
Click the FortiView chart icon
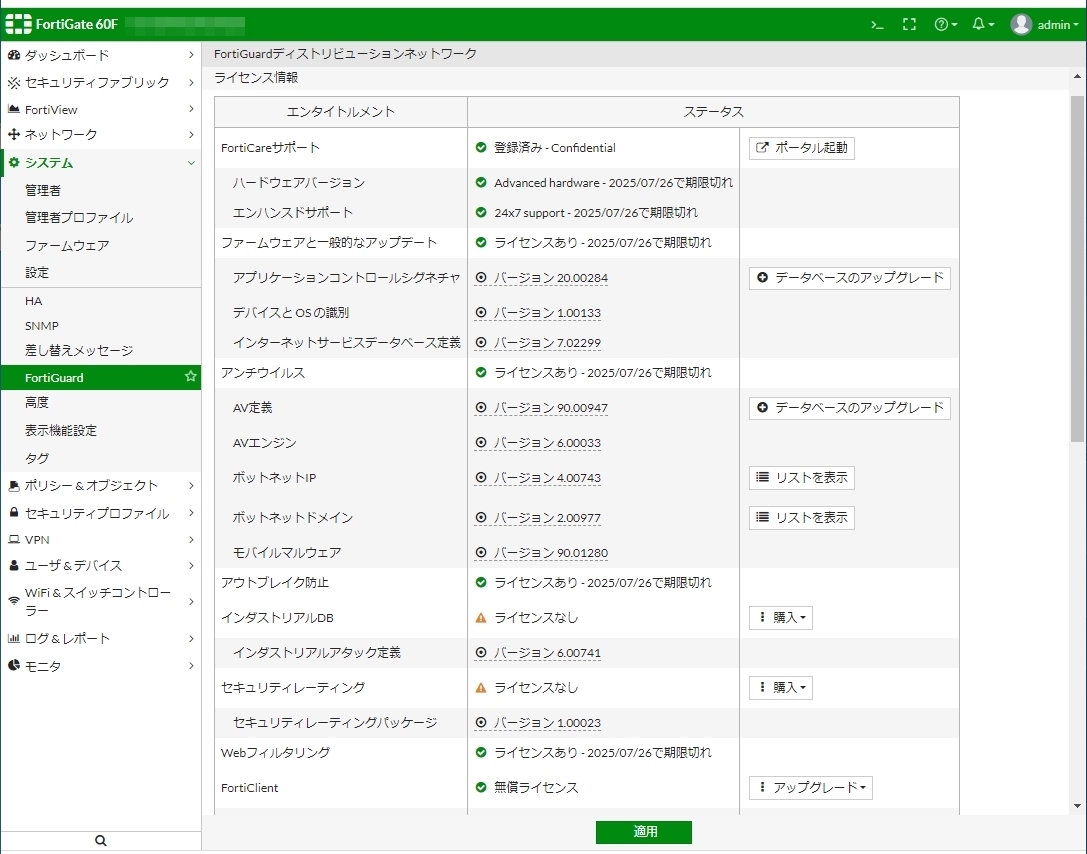pos(13,109)
